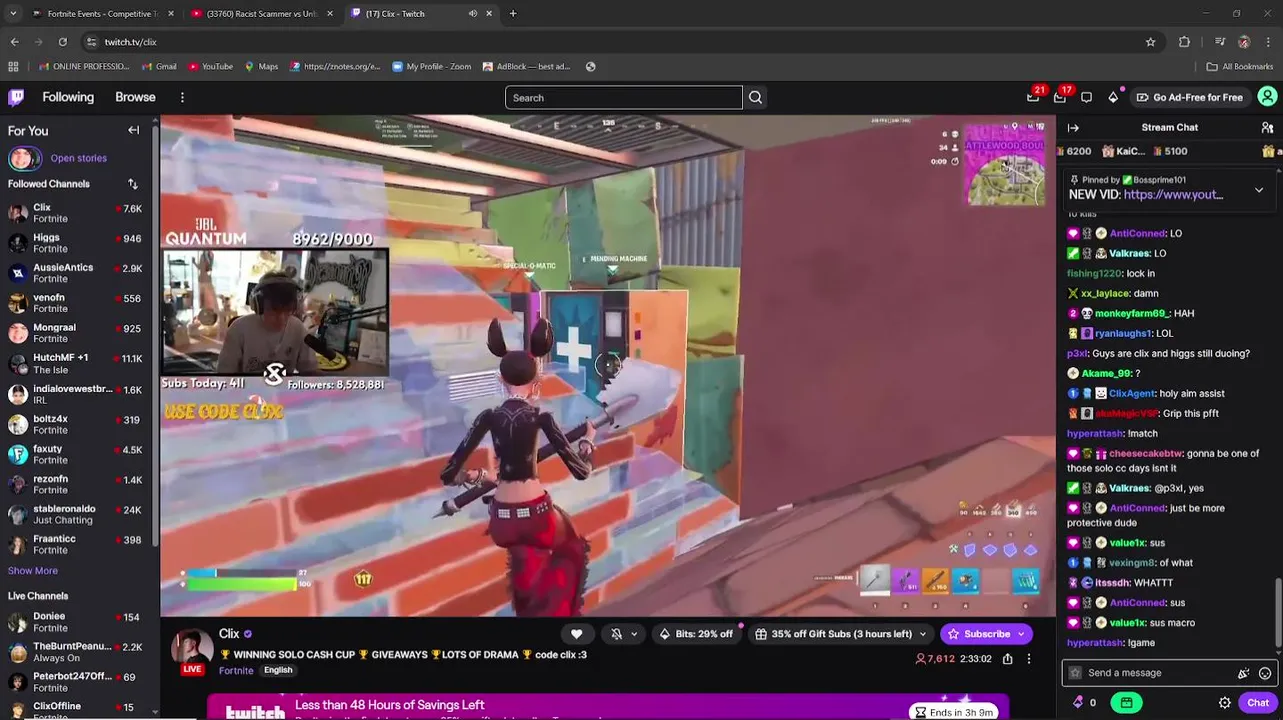Open the Get Bits diamond icon
1283x720 pixels.
(1113, 97)
